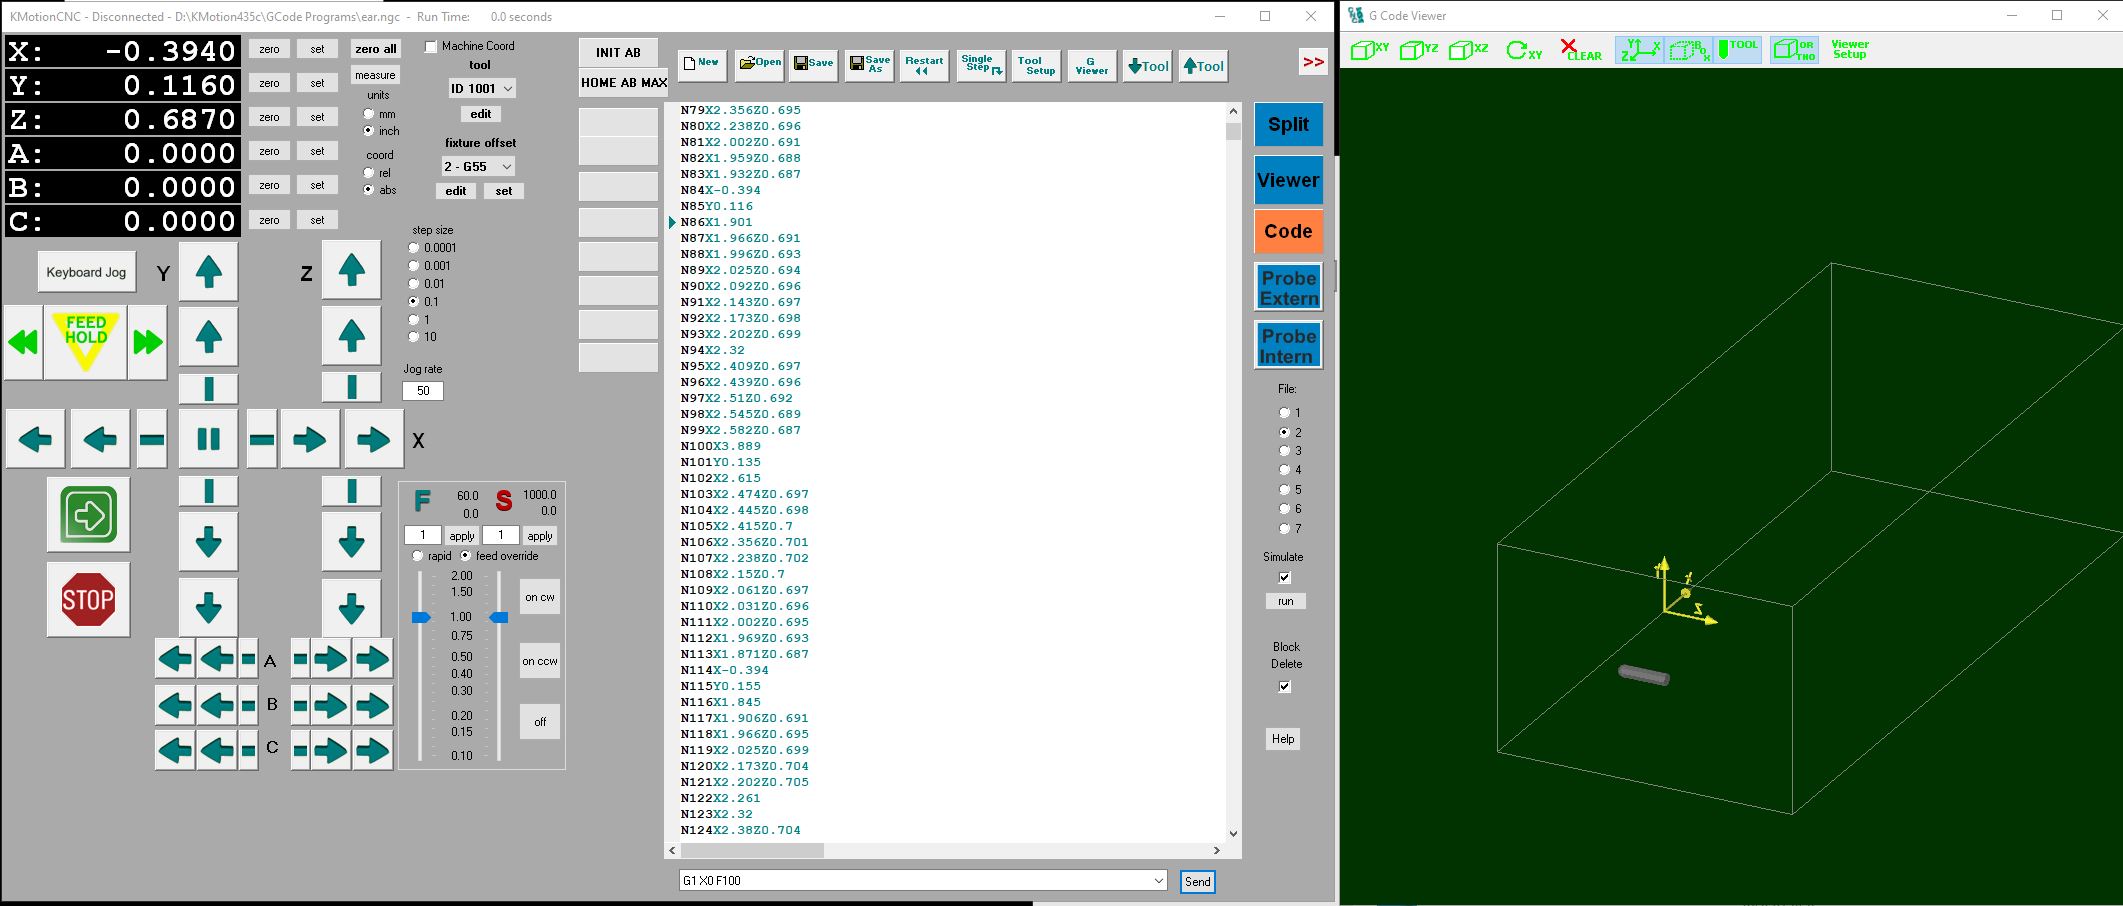Enable the Machine Coord checkbox
2123x906 pixels.
pos(431,47)
